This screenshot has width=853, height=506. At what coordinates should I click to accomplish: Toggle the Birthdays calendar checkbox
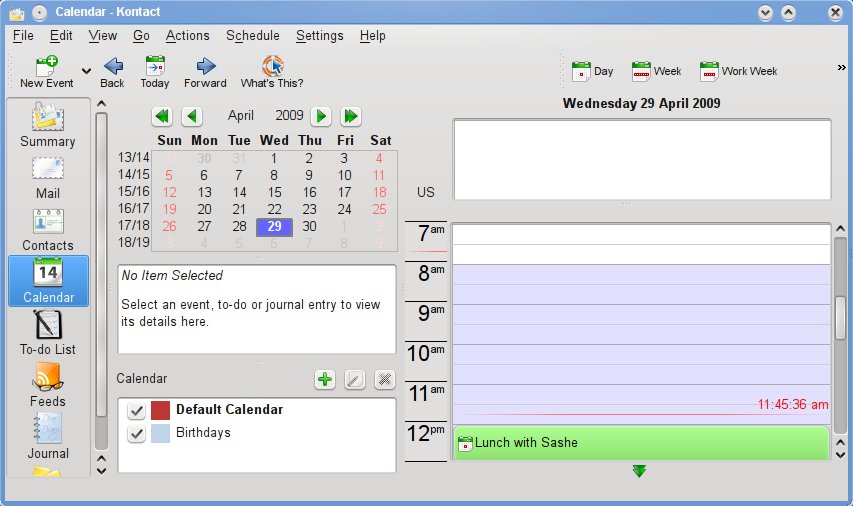(137, 434)
